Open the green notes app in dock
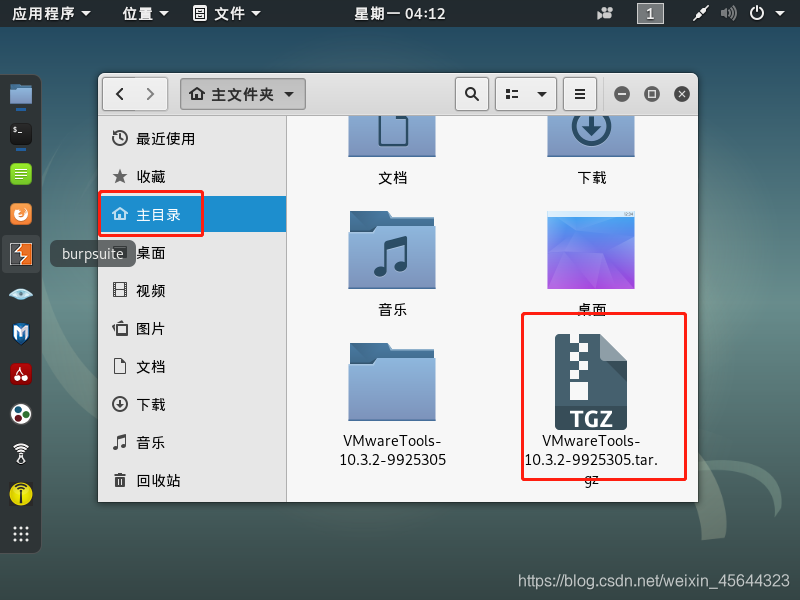 click(21, 174)
